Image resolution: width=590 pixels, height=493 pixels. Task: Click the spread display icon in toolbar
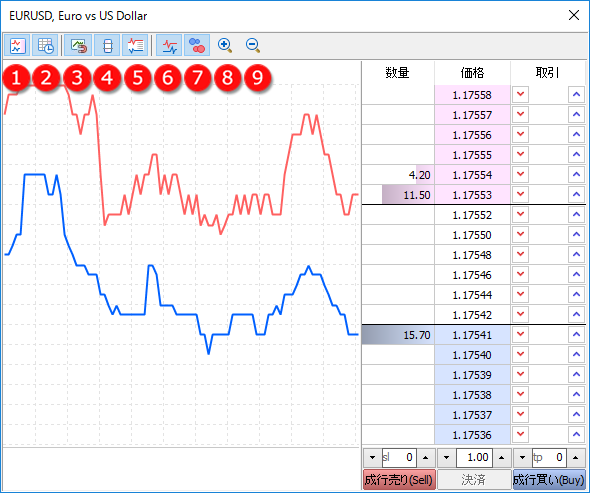(x=108, y=46)
